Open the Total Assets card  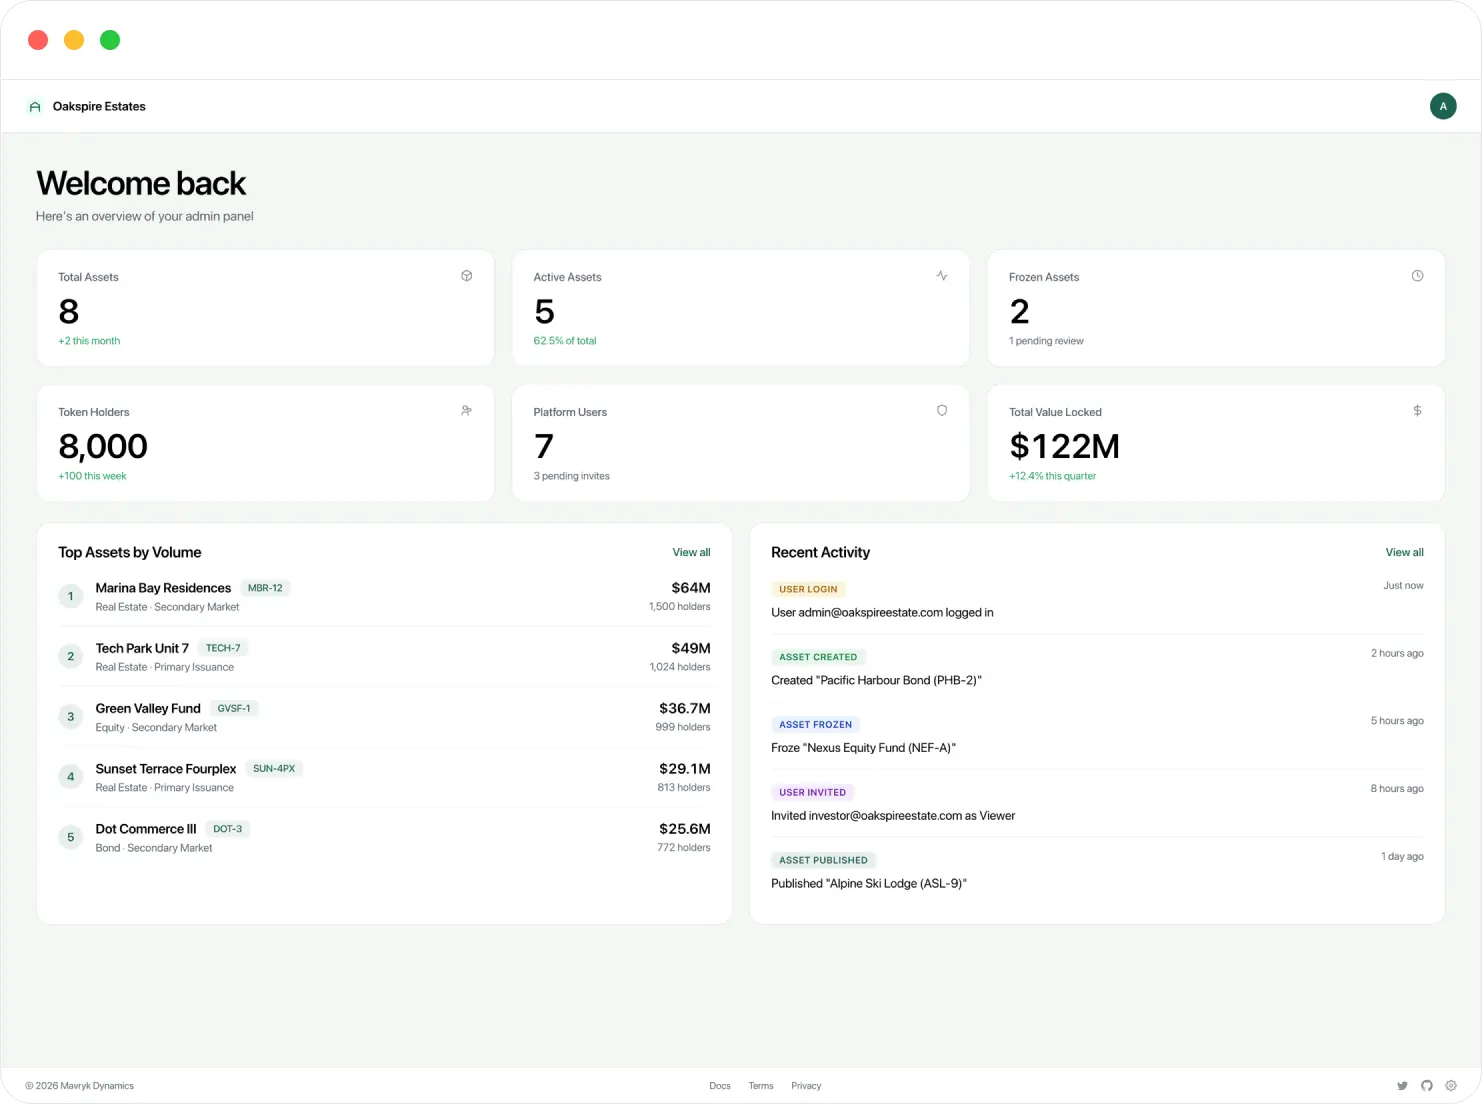pos(265,308)
